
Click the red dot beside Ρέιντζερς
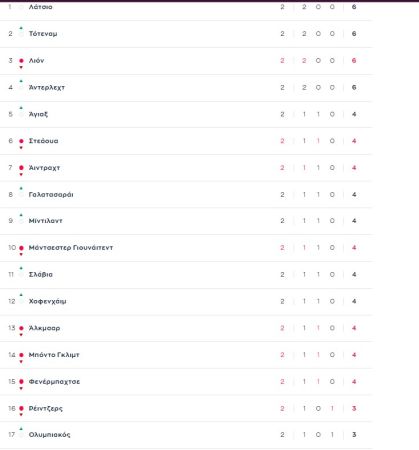tap(21, 408)
